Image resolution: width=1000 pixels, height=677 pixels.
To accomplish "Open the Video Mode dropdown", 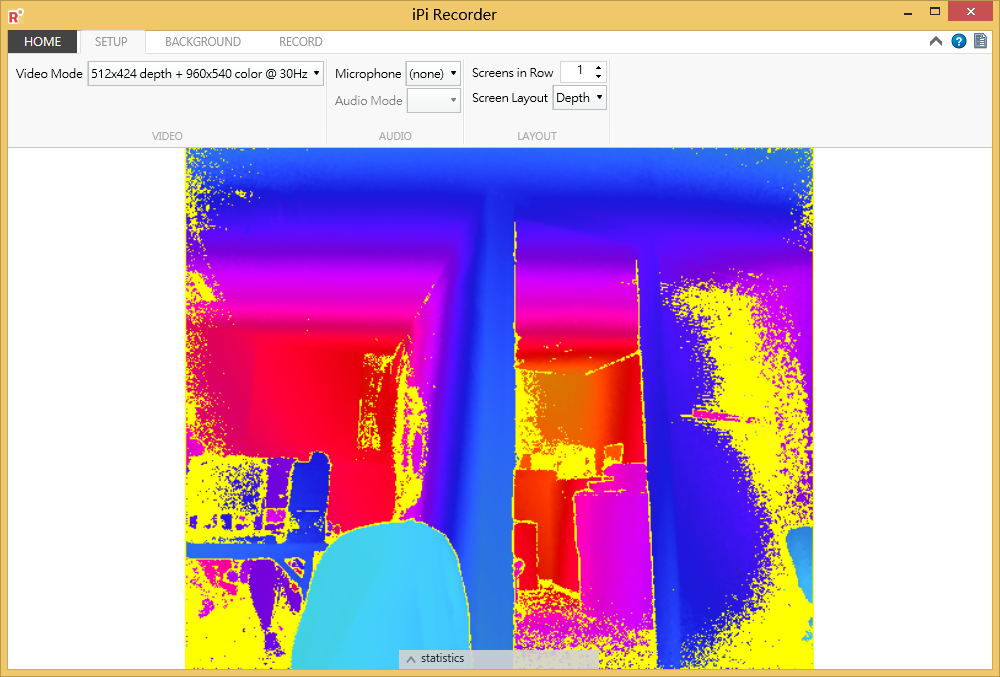I will click(205, 73).
